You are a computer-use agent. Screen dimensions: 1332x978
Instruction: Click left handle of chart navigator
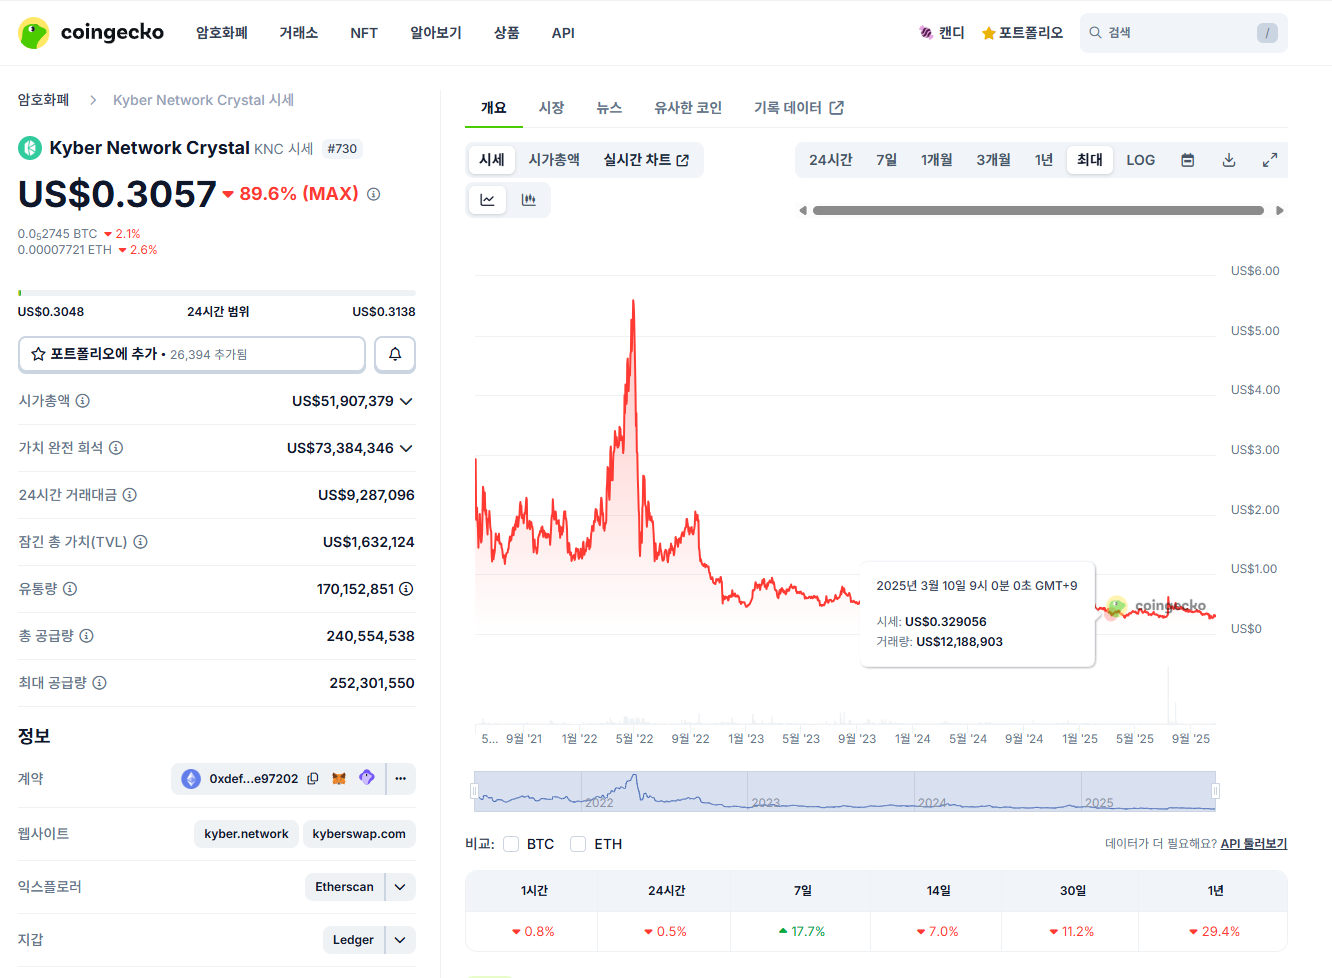475,791
